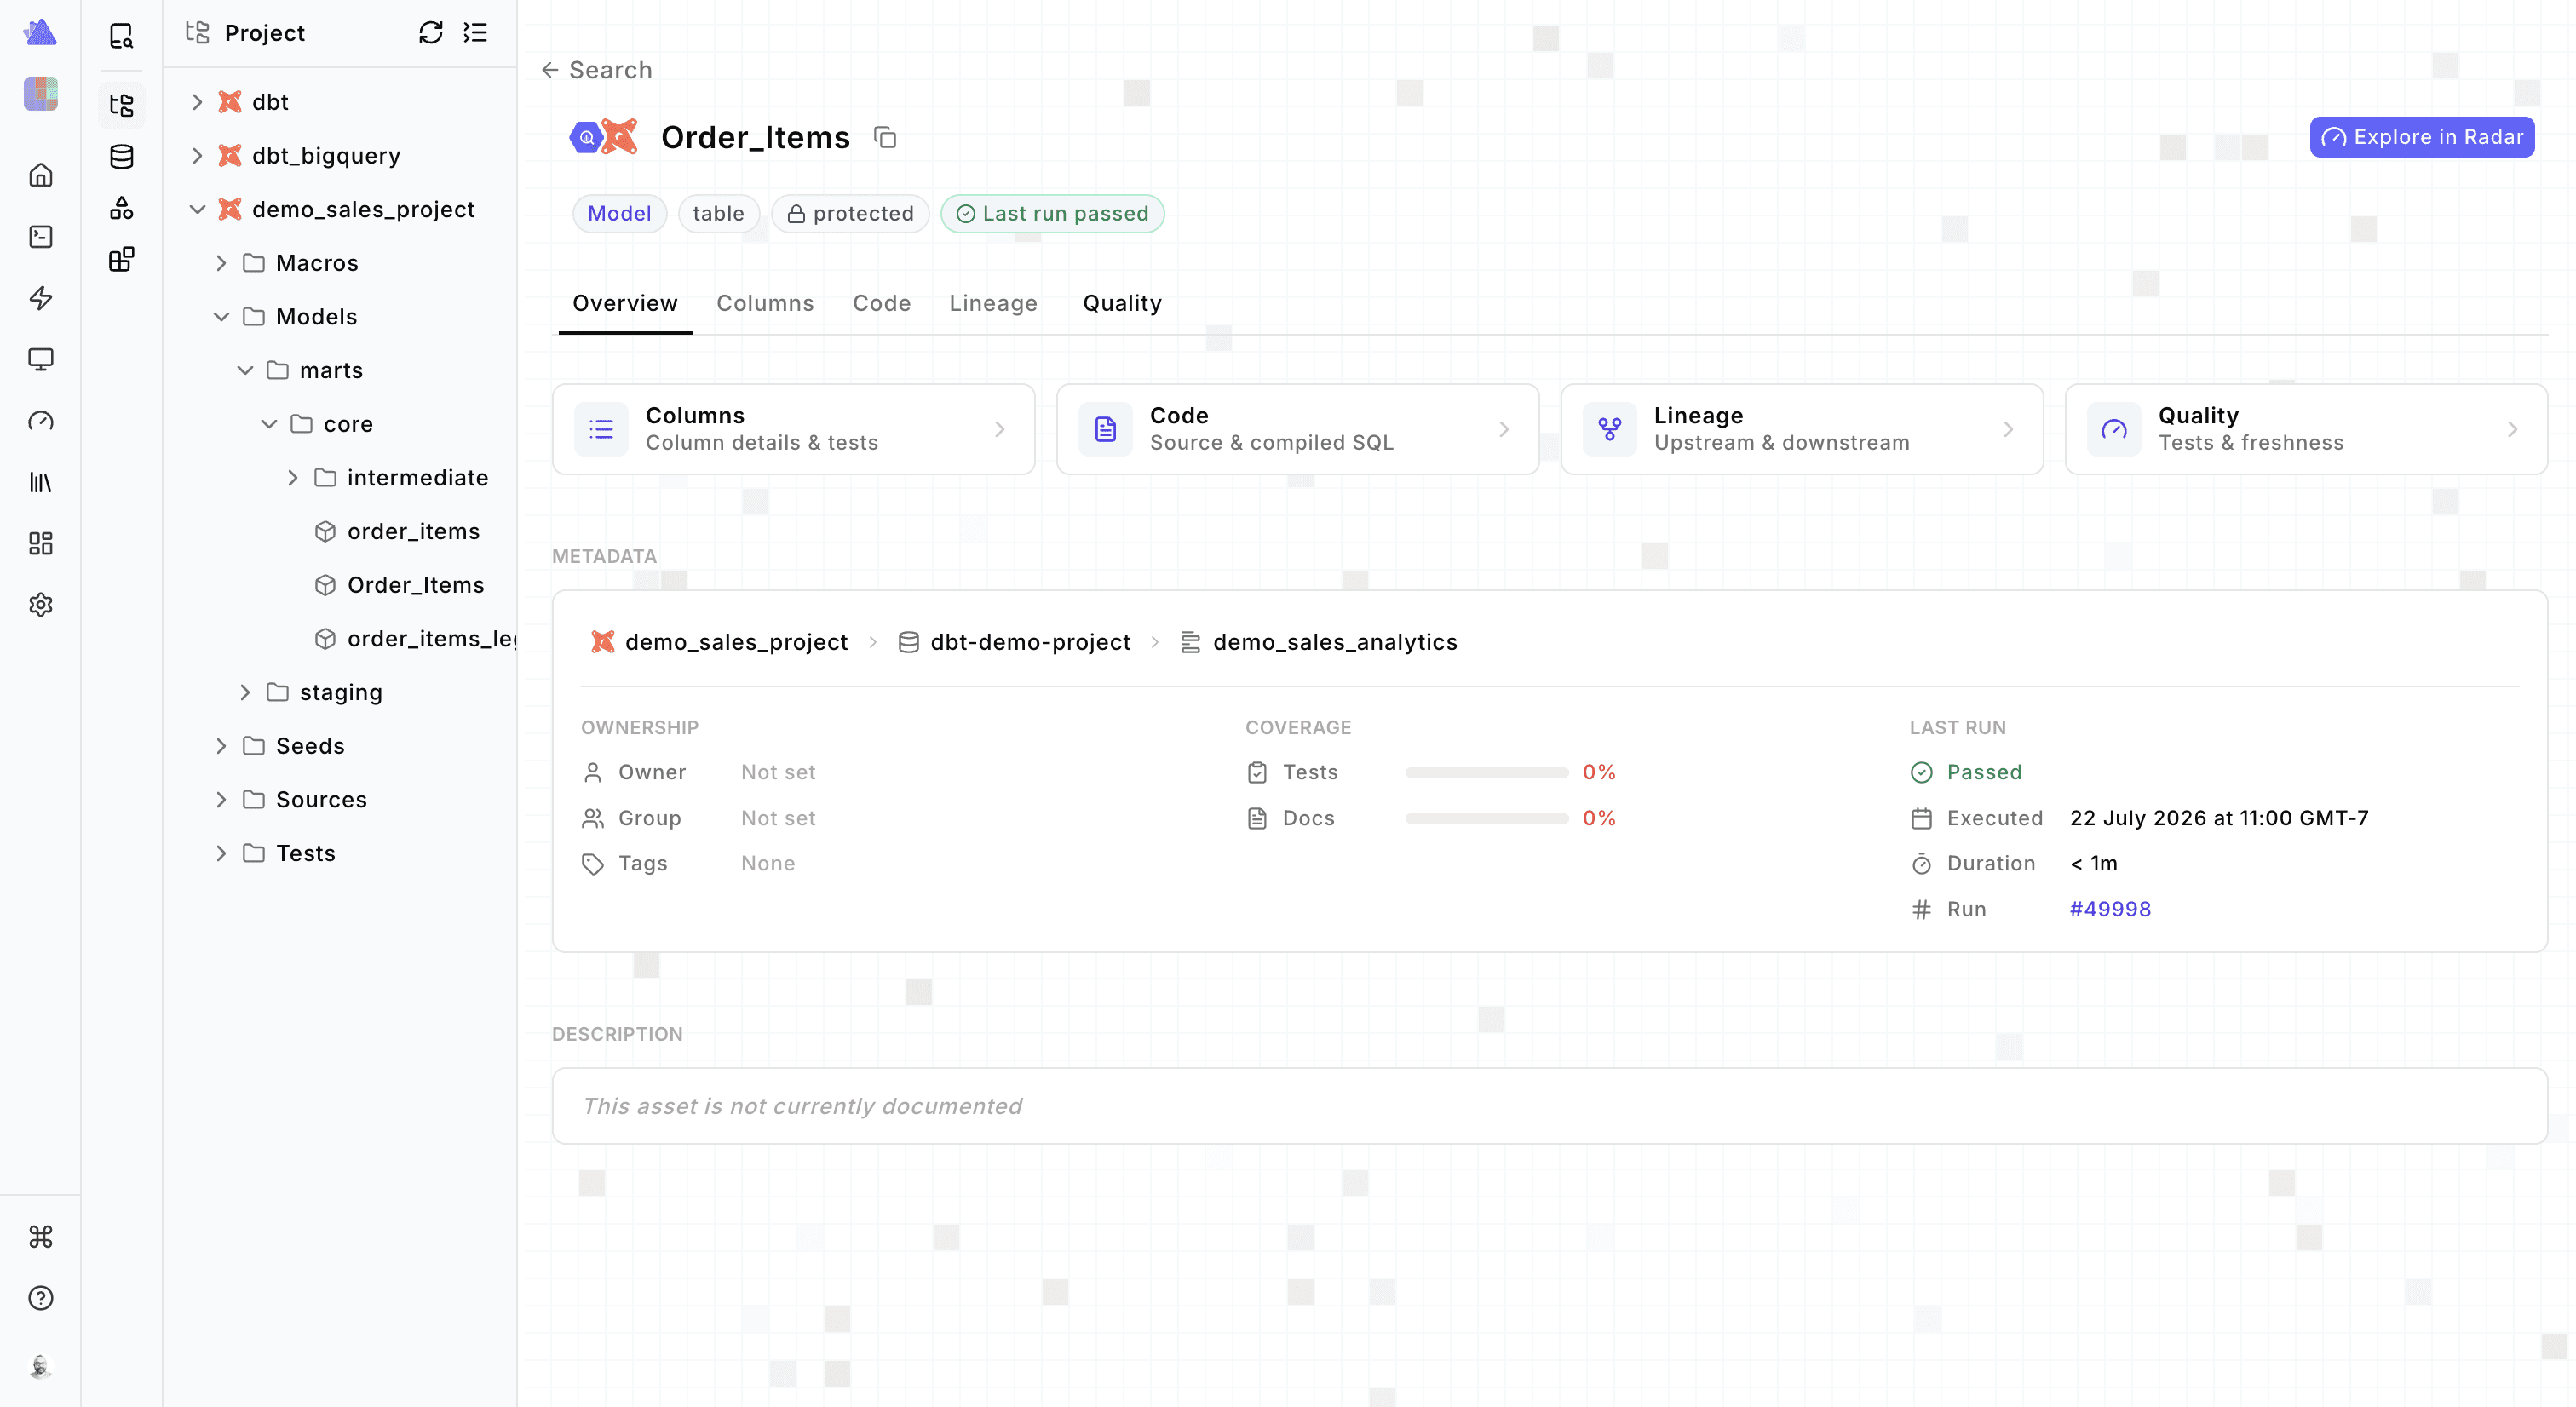
Task: Click the collapse-all list icon in Project header
Action: (x=475, y=33)
